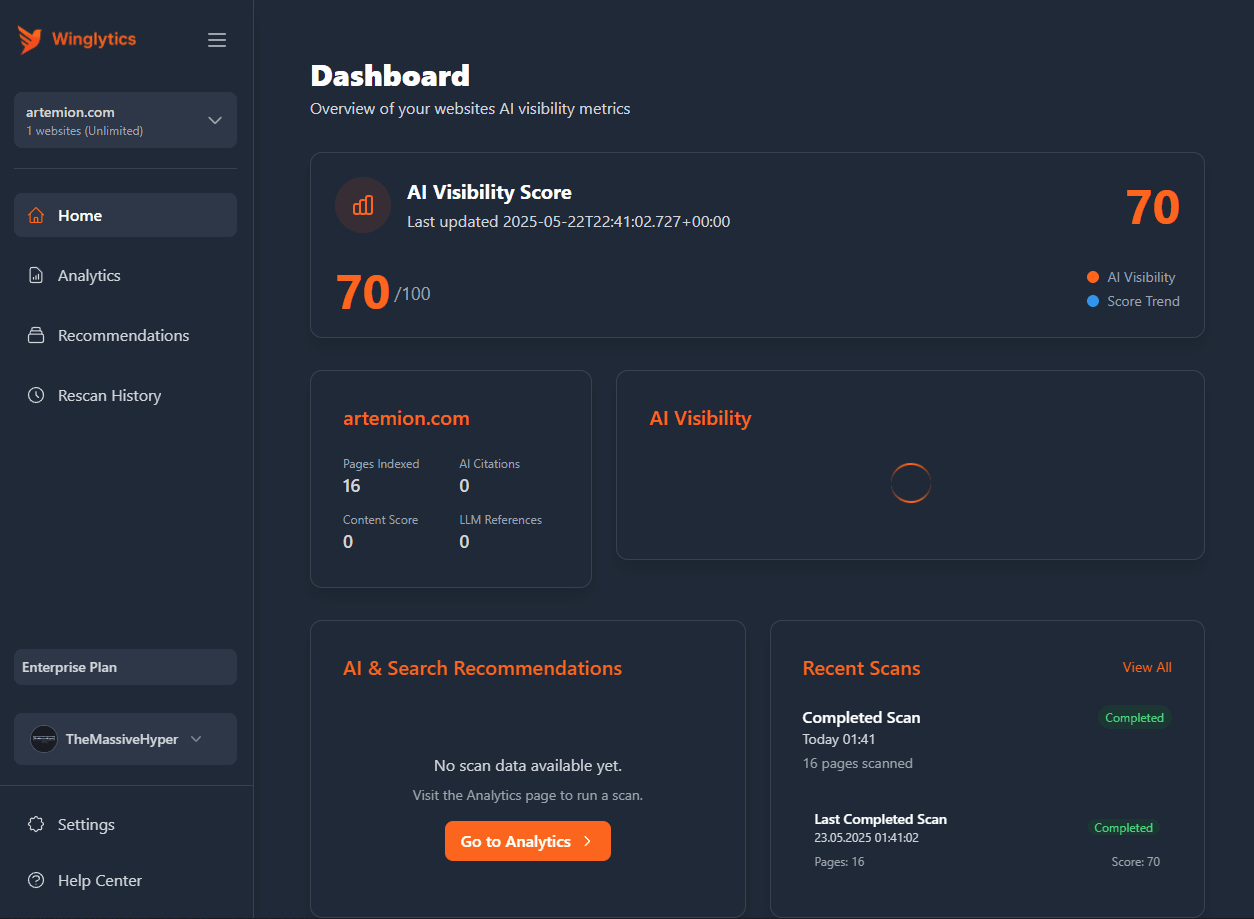Click the Recommendations stack icon
This screenshot has width=1254, height=919.
coord(36,335)
